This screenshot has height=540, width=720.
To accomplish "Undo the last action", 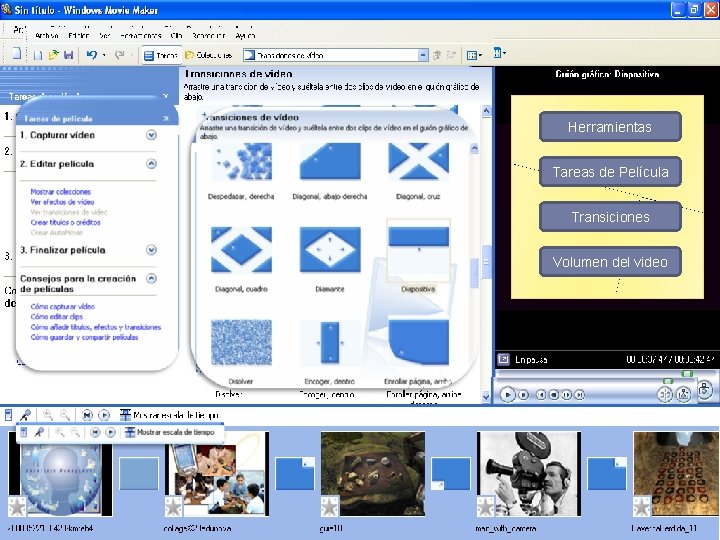I will click(92, 55).
